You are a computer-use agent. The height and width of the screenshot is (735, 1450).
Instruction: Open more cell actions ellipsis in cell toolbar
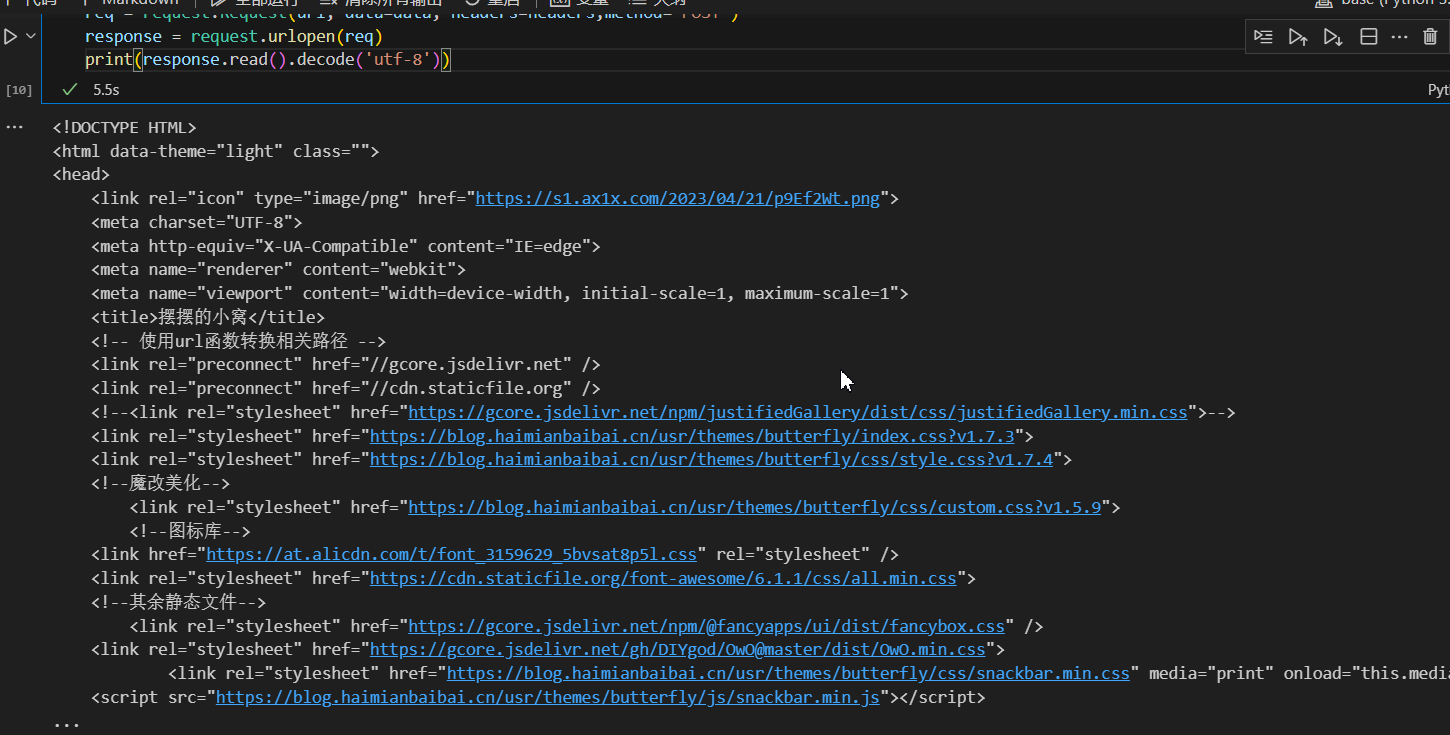point(1399,37)
